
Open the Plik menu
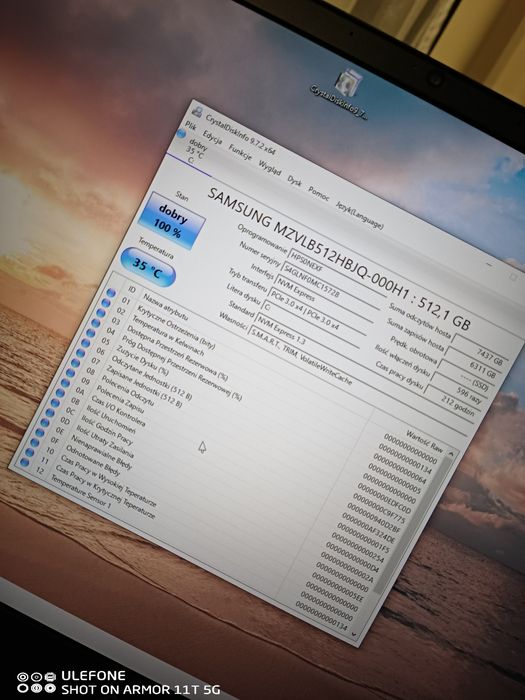191,126
